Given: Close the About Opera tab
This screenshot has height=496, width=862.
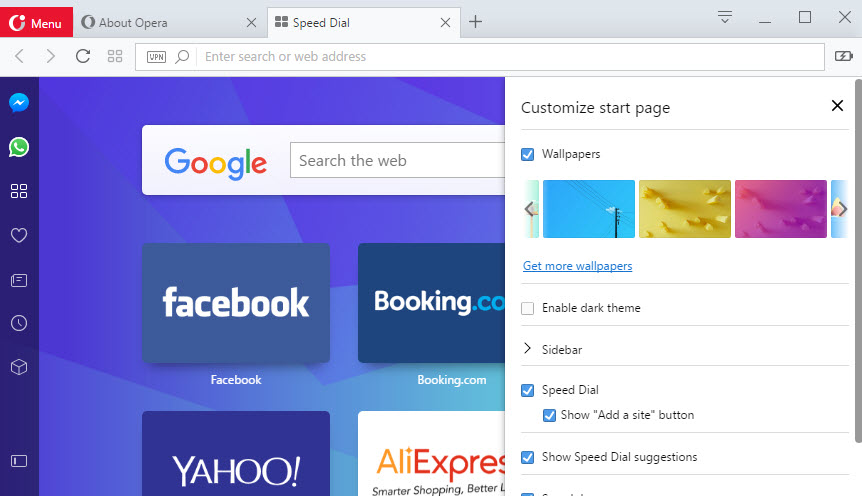Looking at the screenshot, I should pyautogui.click(x=251, y=23).
